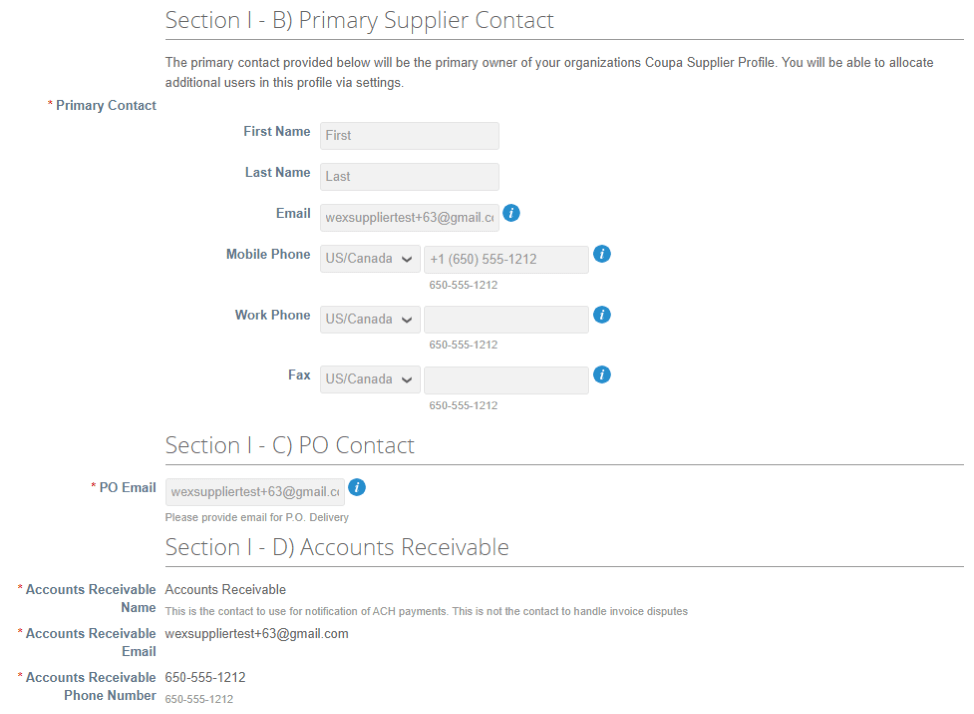The height and width of the screenshot is (714, 974).
Task: Open Mobile Phone country dropdown
Action: [x=370, y=259]
